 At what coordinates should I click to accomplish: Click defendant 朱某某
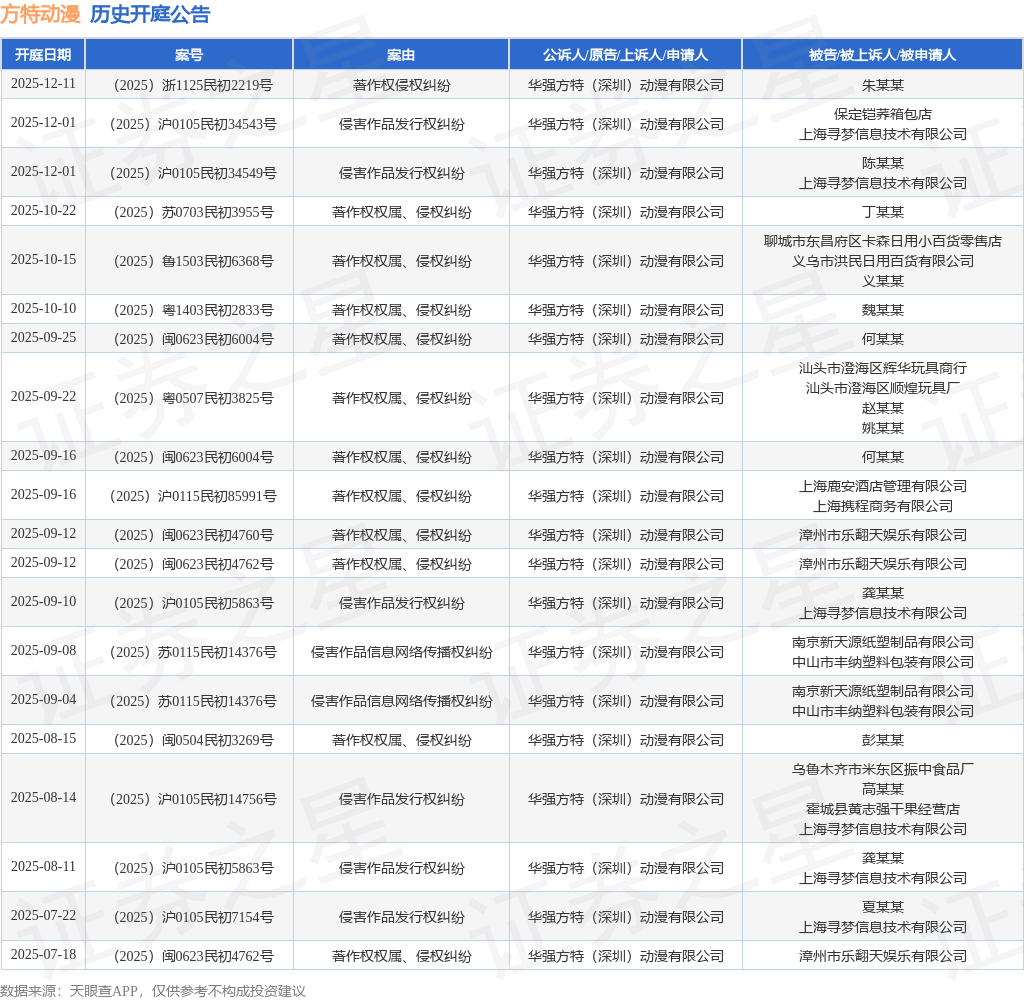(882, 85)
